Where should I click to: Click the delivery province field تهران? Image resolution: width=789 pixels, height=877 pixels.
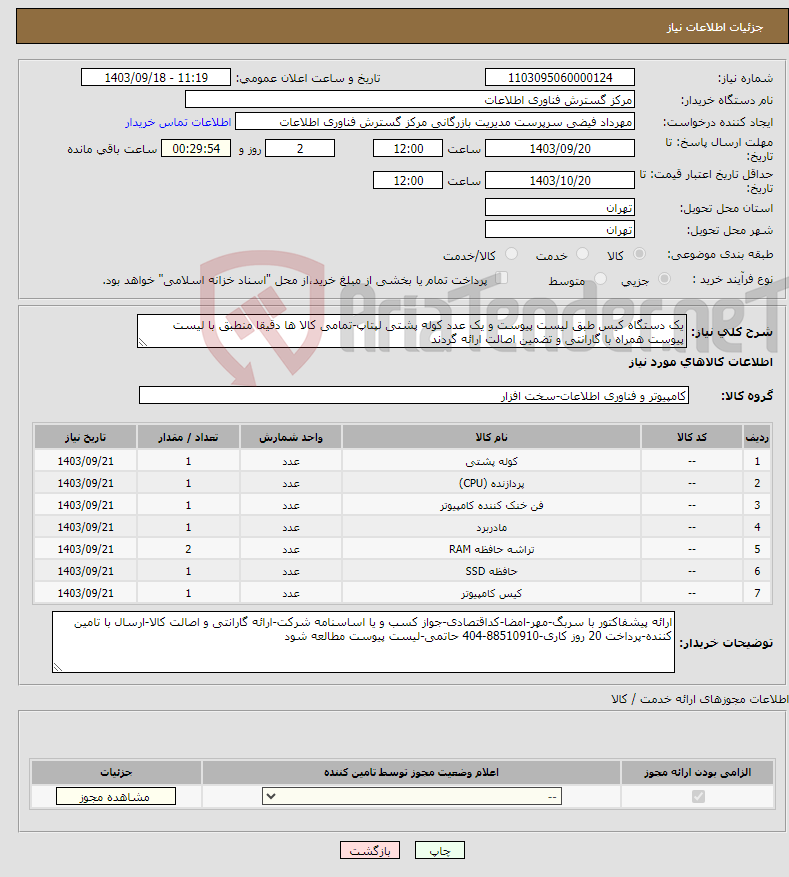[x=560, y=208]
